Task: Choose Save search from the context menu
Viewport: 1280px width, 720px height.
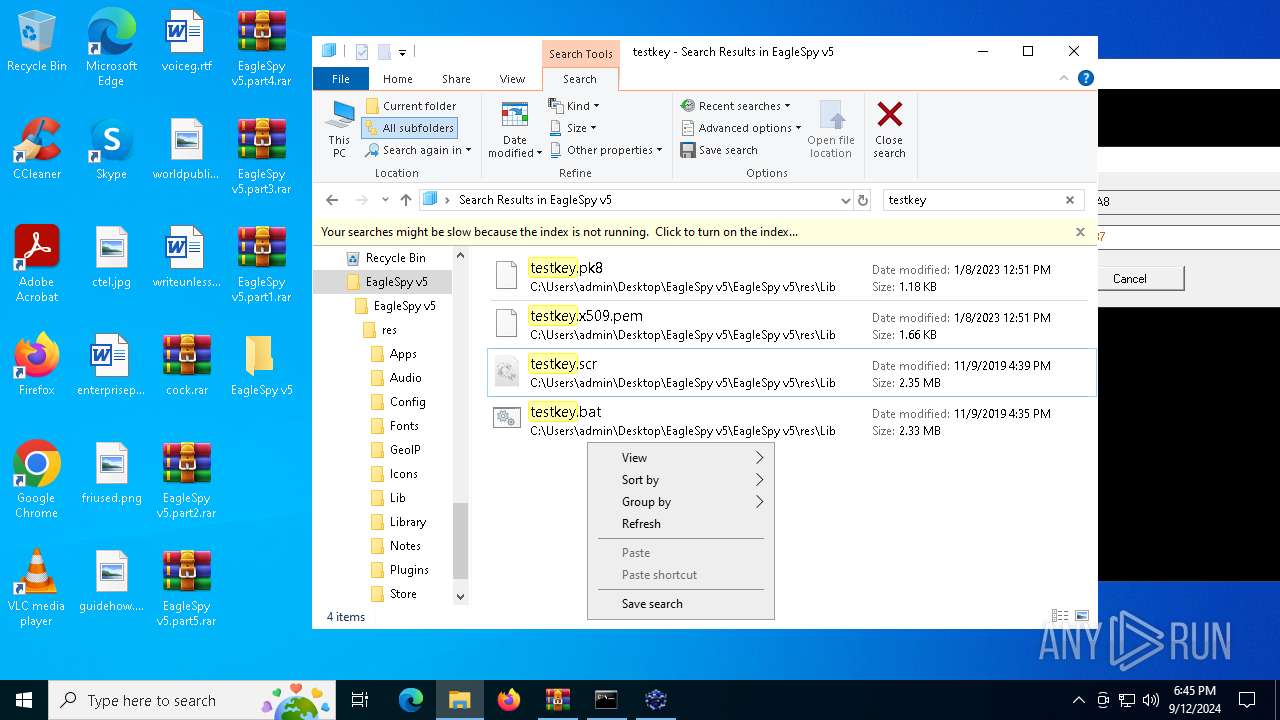Action: pos(681,604)
